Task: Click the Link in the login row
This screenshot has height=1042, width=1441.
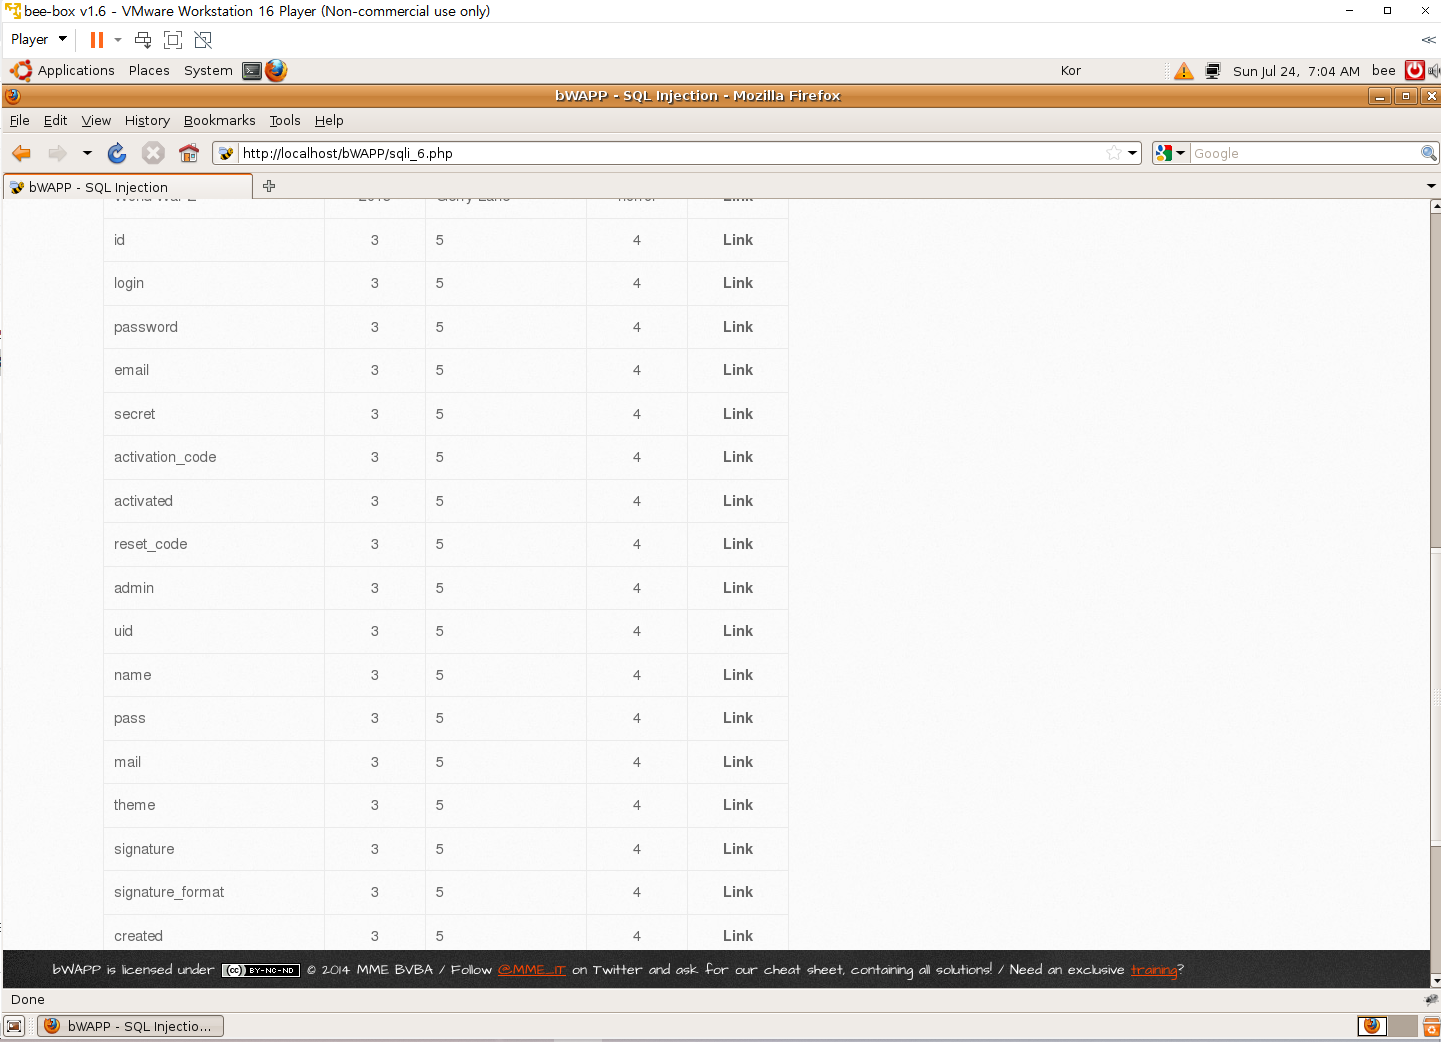Action: (738, 283)
